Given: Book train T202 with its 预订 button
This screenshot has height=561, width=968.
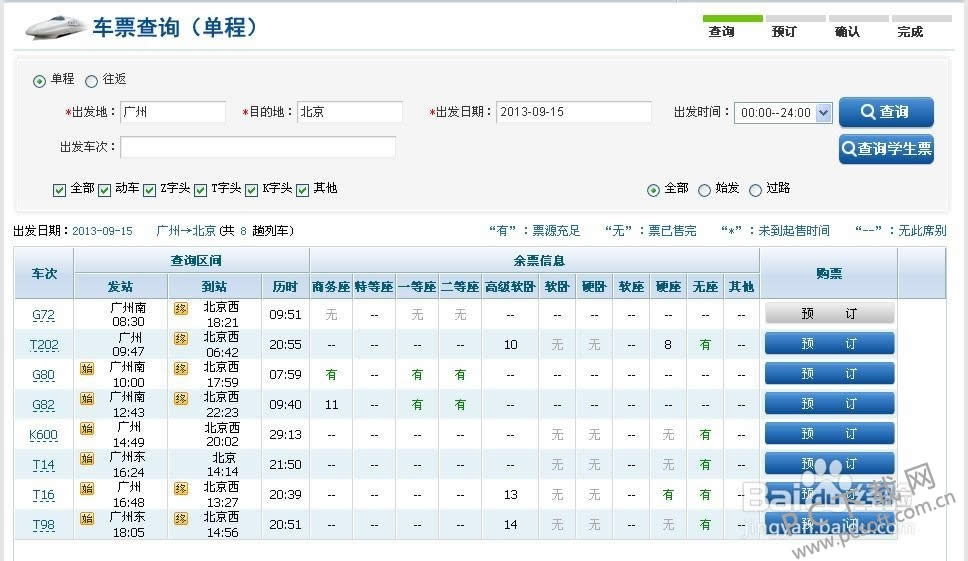Looking at the screenshot, I should [x=829, y=344].
